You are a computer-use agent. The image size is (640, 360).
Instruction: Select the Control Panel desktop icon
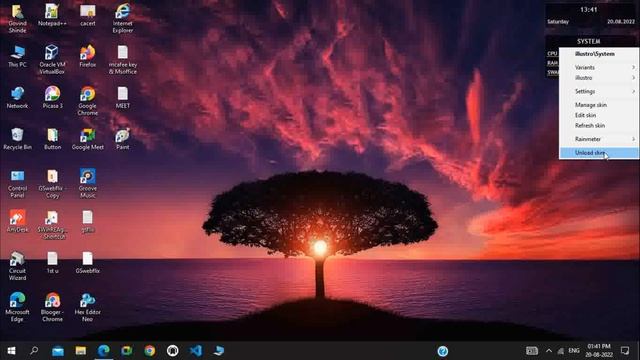(17, 184)
